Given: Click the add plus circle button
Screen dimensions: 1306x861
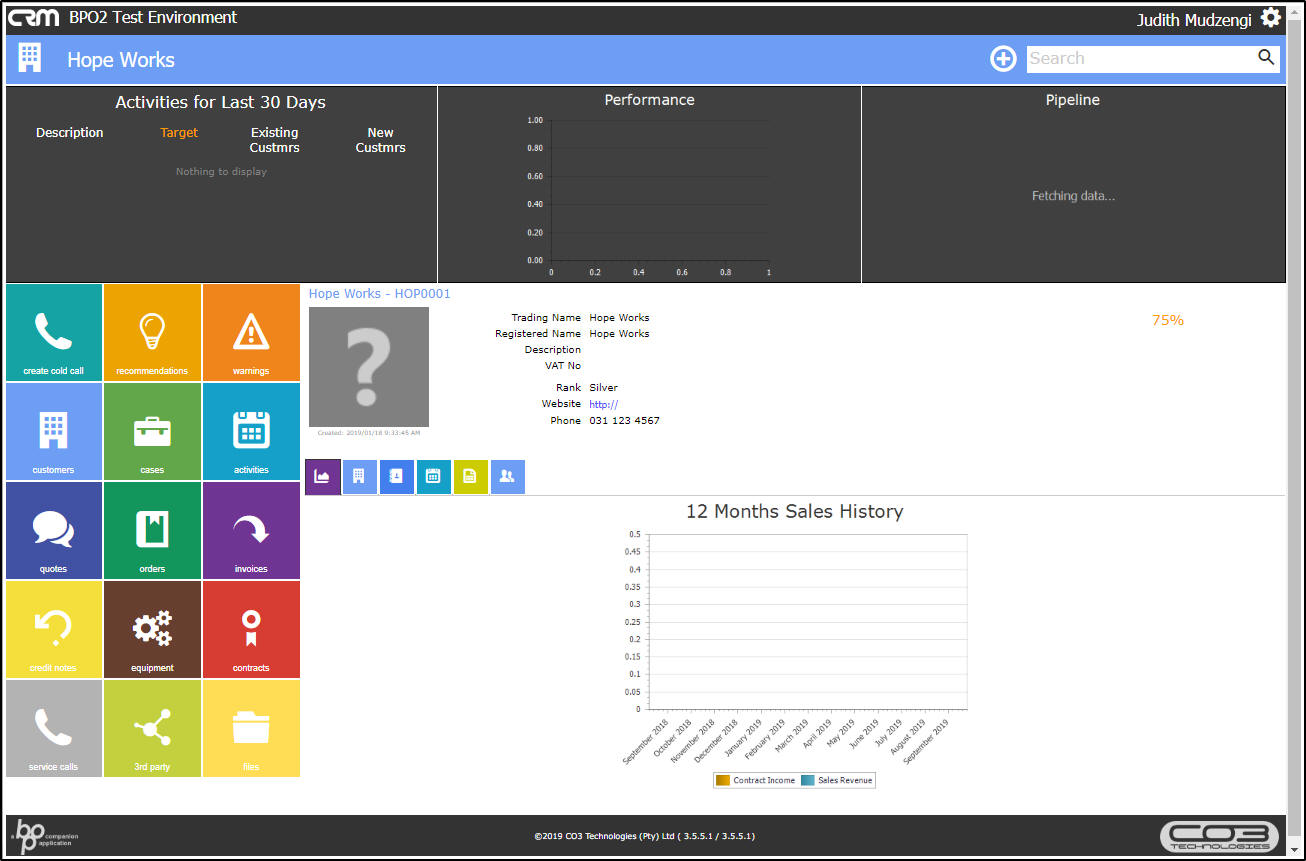Looking at the screenshot, I should pos(1003,59).
